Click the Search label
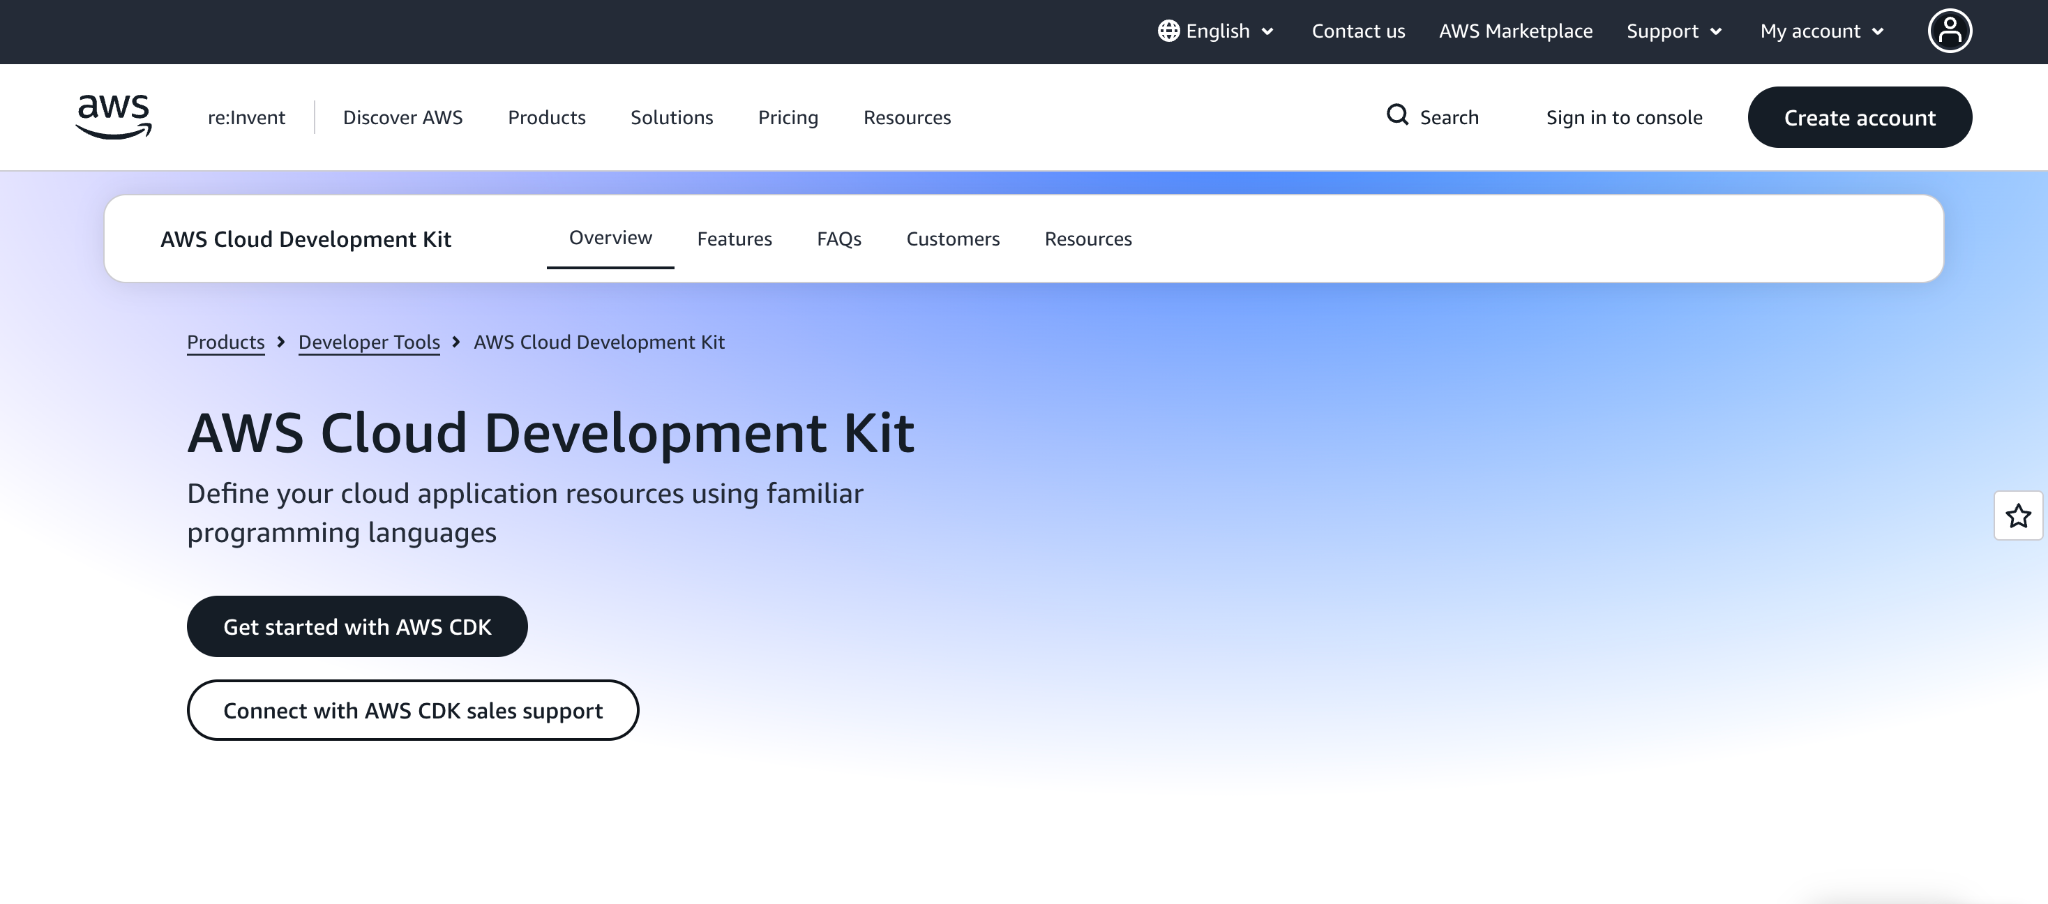This screenshot has height=904, width=2048. click(1449, 117)
